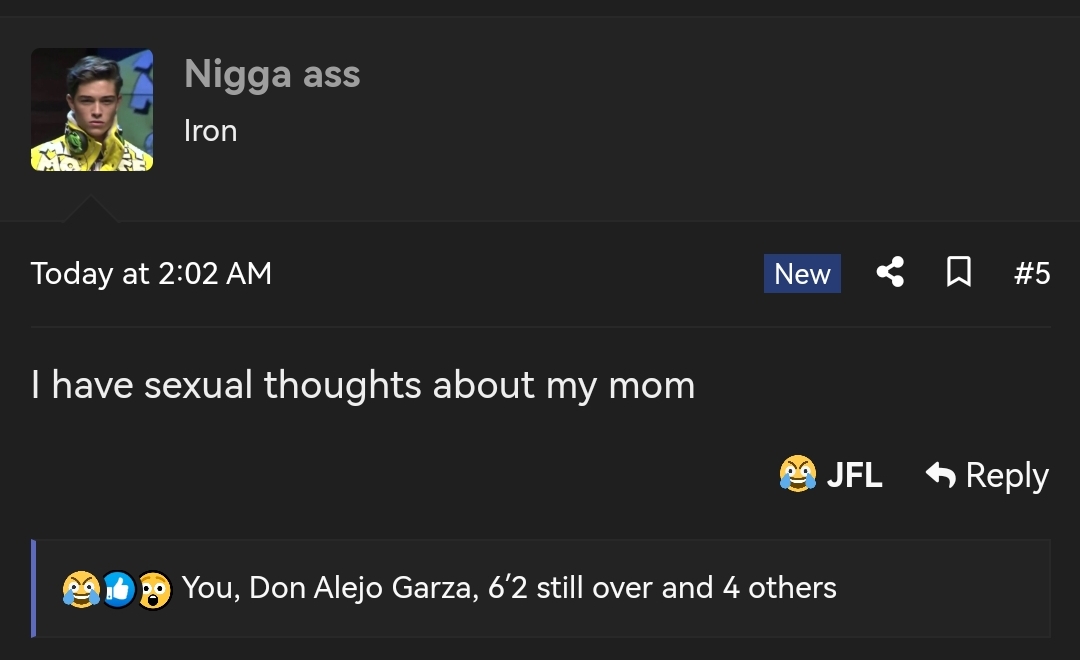The width and height of the screenshot is (1080, 660).
Task: Select the shocked face reaction emoji
Action: 154,590
